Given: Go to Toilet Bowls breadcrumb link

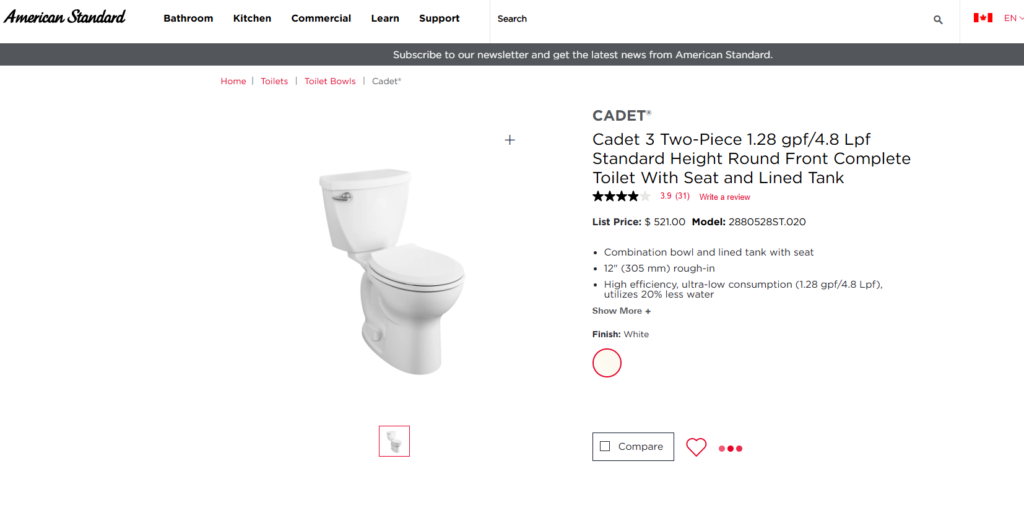Looking at the screenshot, I should pyautogui.click(x=330, y=81).
